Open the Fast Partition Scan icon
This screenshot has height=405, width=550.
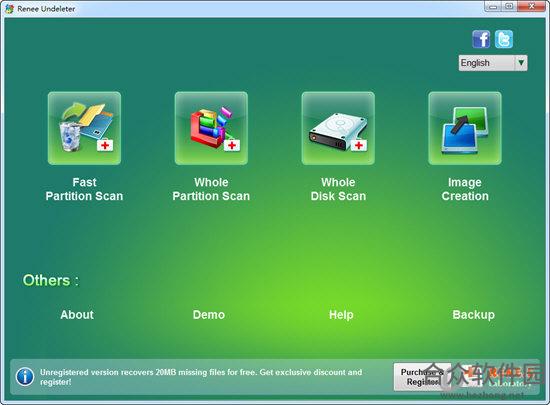(x=84, y=128)
